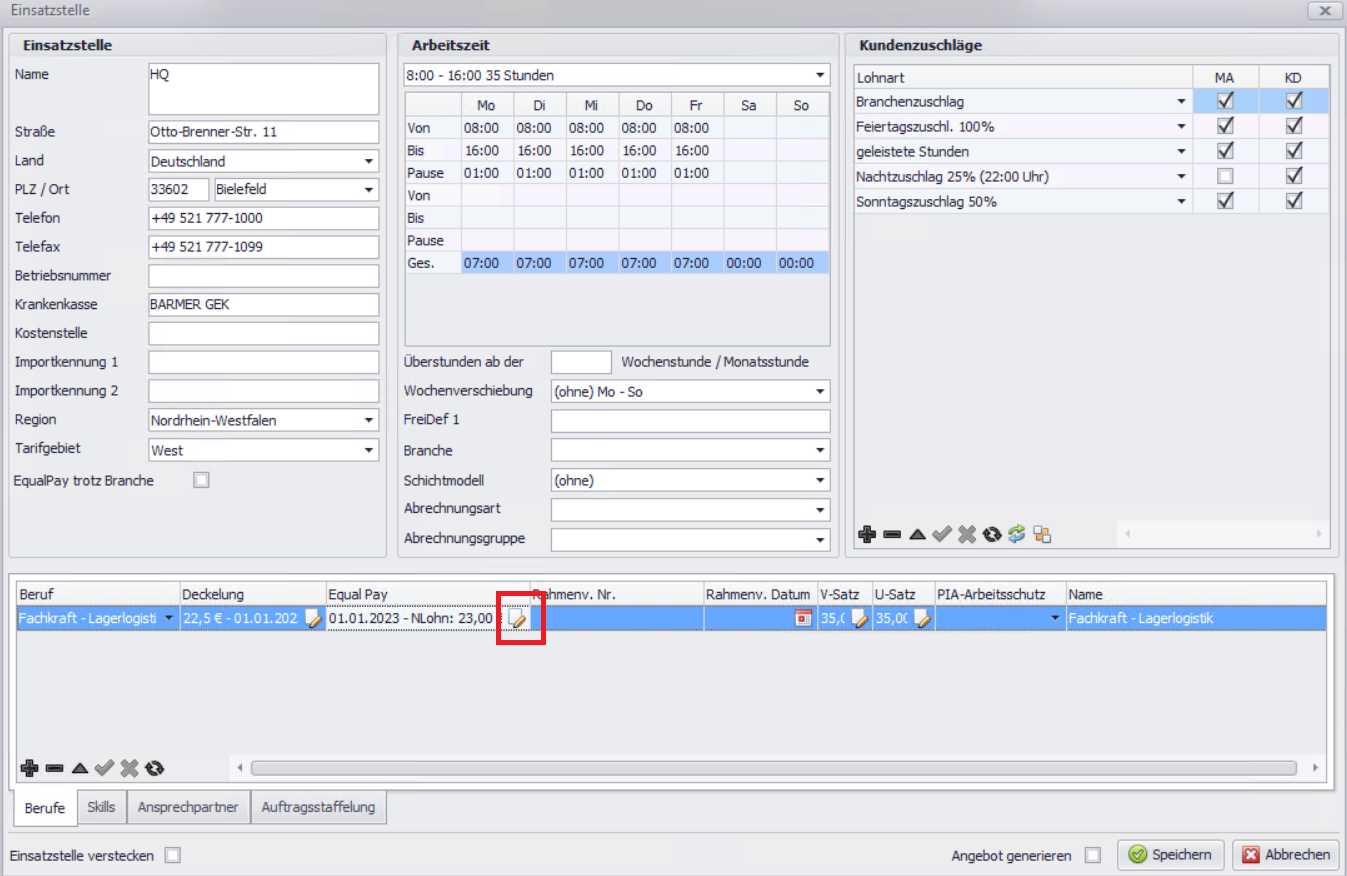This screenshot has height=876, width=1347.
Task: Click right arrow of Berufe horizontal scrollbar
Action: [1316, 768]
